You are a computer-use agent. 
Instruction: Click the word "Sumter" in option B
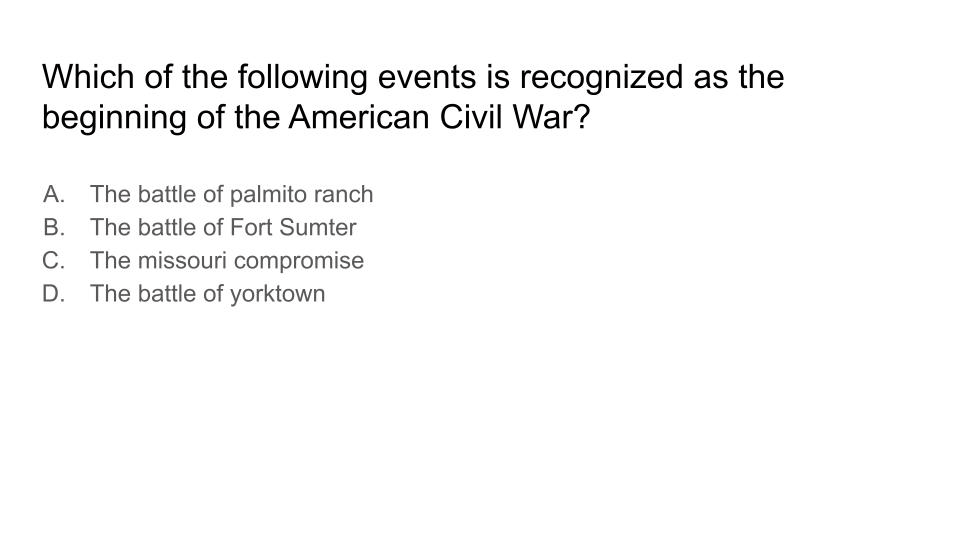click(x=318, y=228)
